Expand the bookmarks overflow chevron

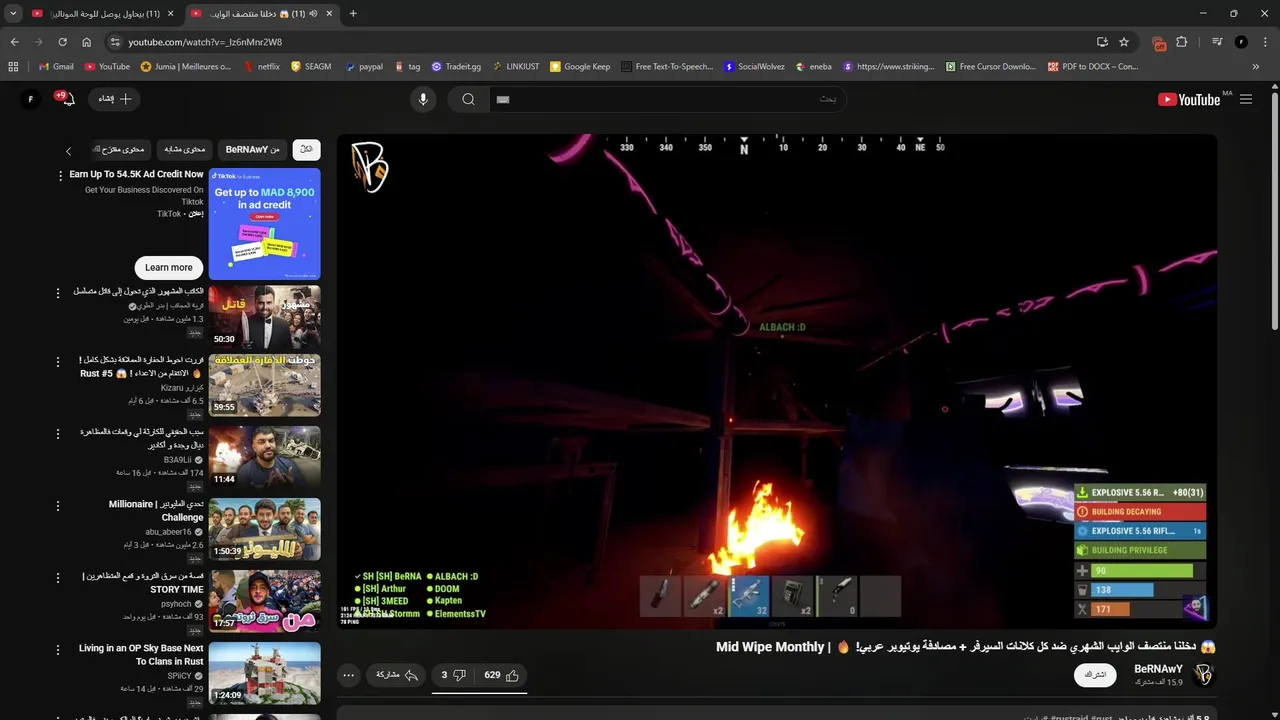(x=1256, y=66)
